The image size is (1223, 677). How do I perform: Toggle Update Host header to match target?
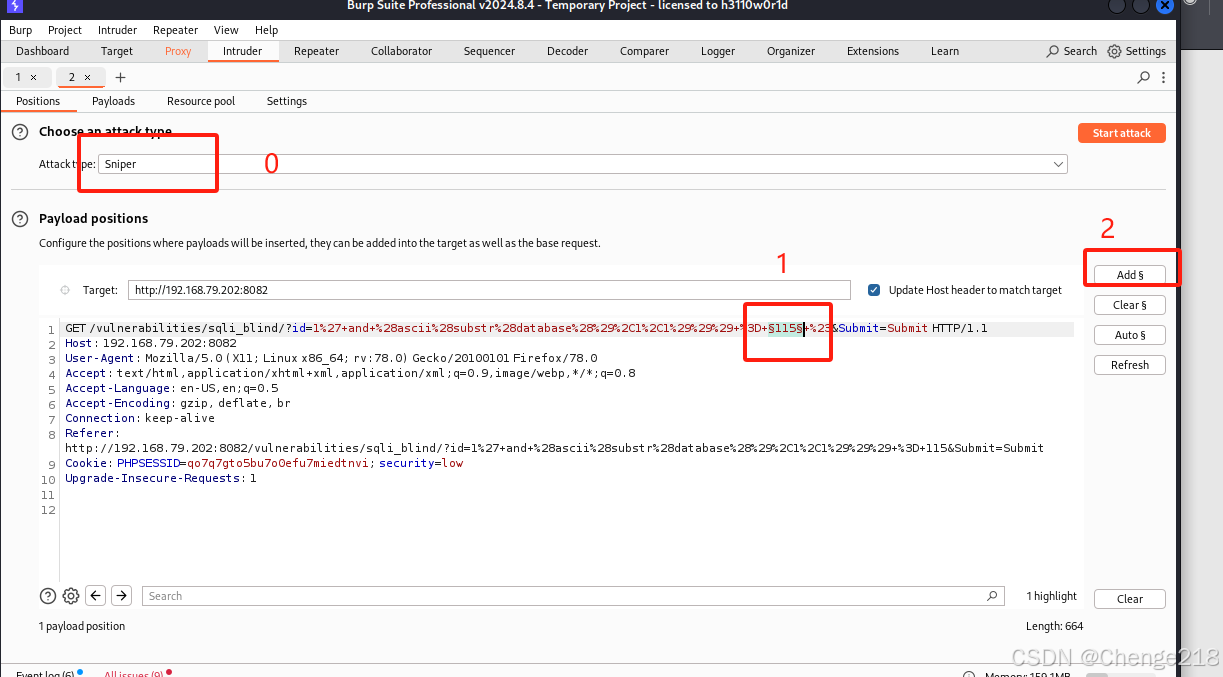(875, 290)
